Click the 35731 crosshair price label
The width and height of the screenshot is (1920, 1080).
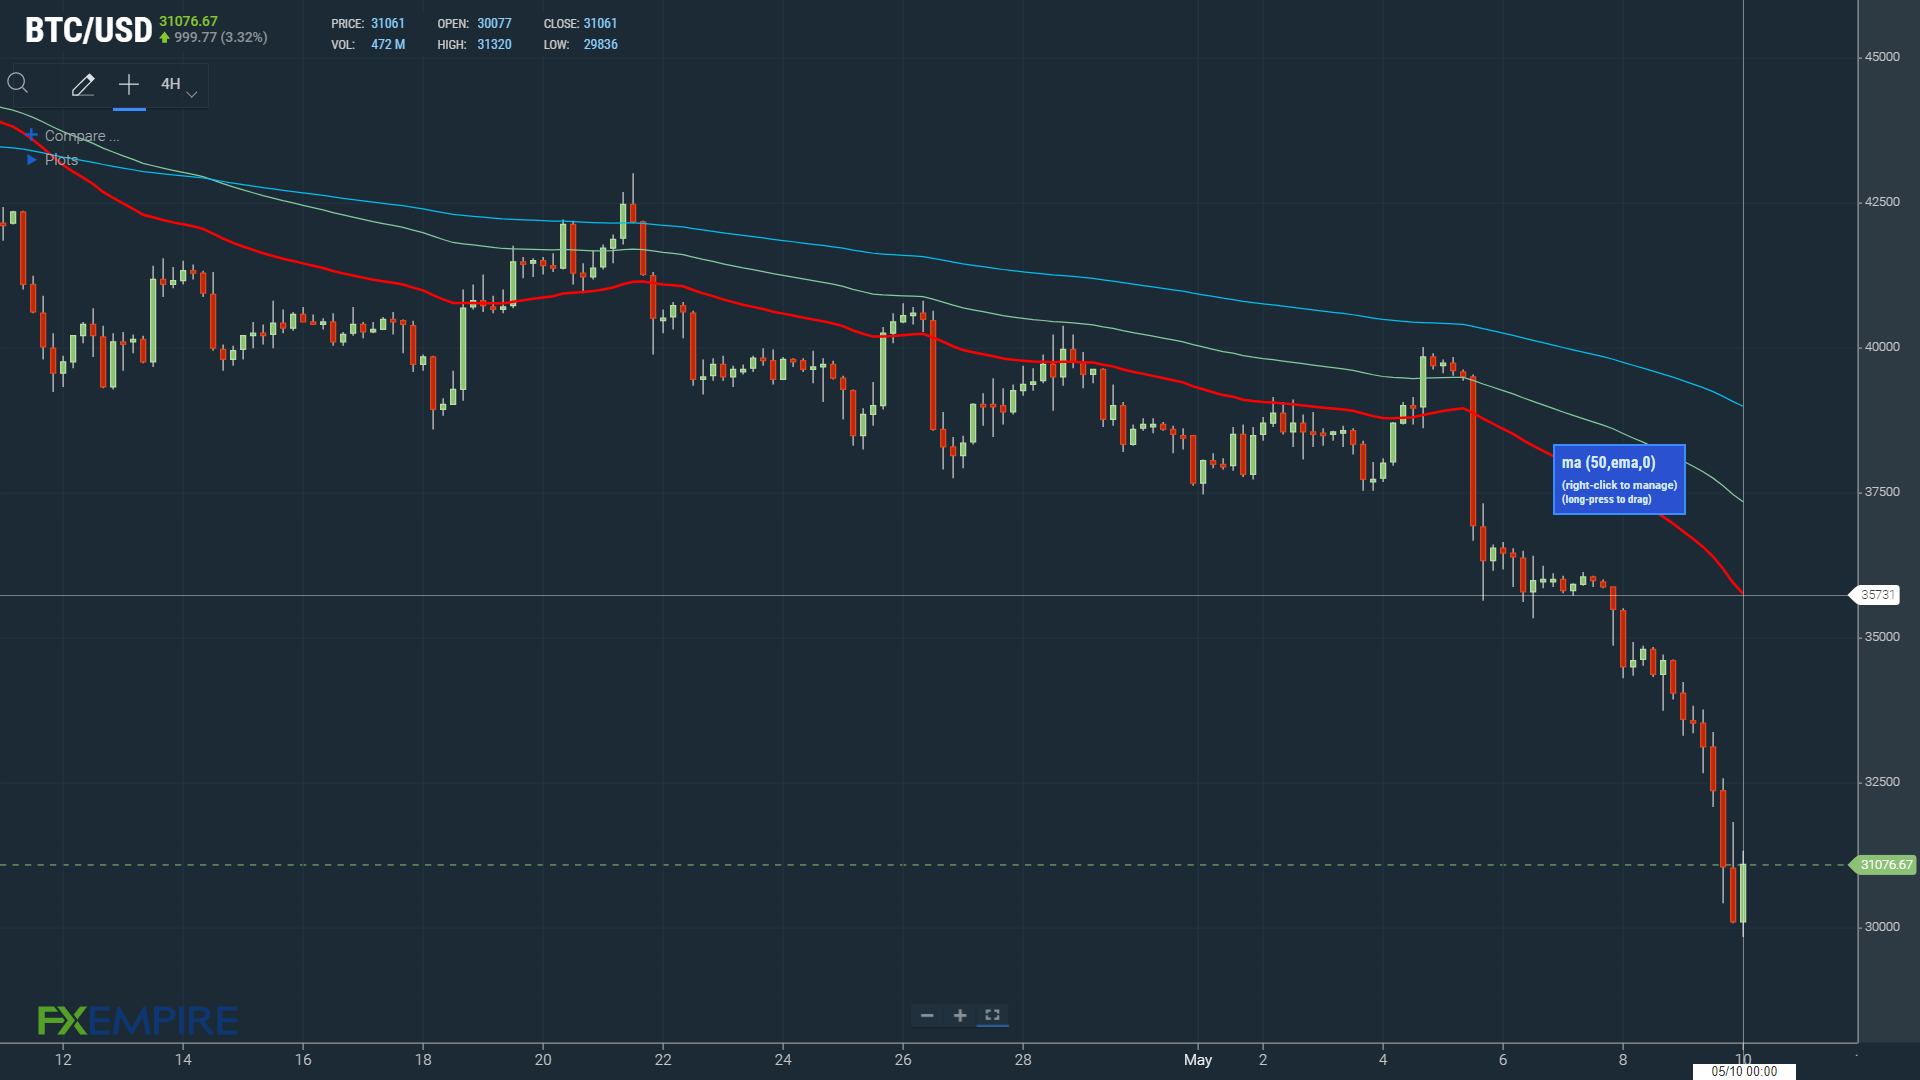tap(1876, 595)
